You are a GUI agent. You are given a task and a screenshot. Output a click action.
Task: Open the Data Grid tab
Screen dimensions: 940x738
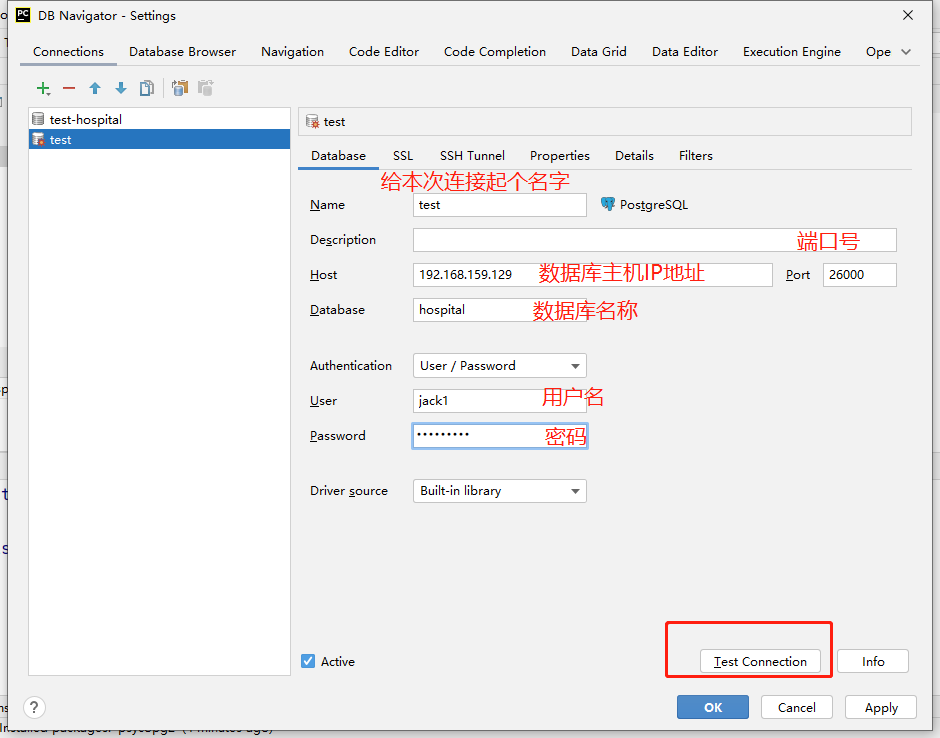[599, 52]
